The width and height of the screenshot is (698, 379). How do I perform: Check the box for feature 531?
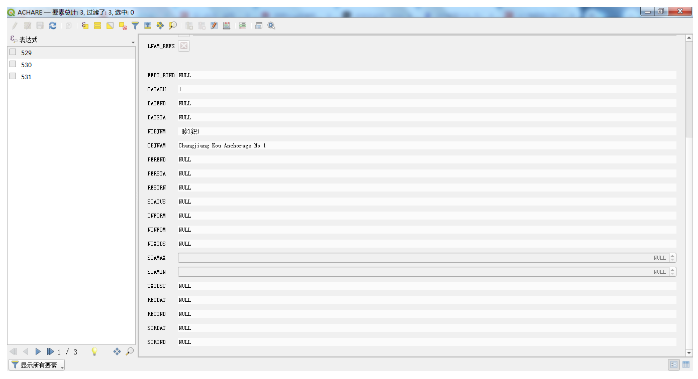coord(13,76)
